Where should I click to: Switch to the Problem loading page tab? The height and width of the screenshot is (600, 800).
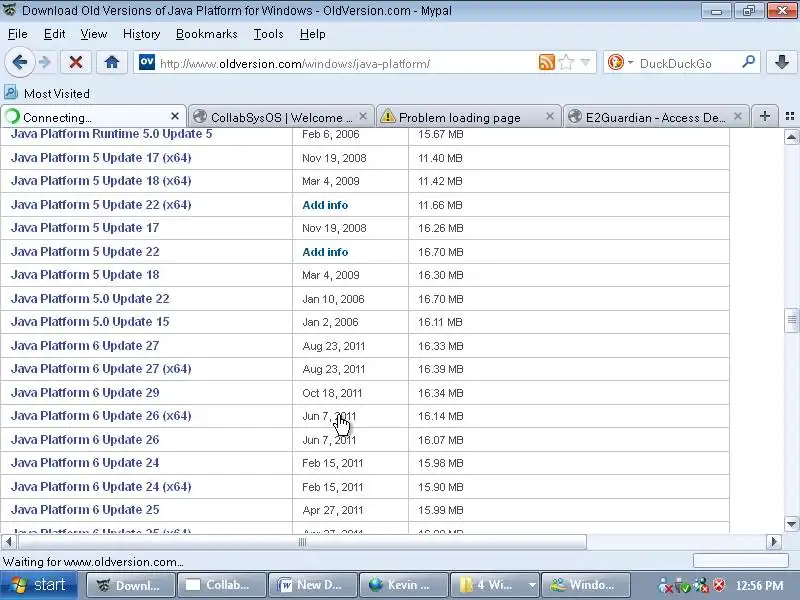tap(468, 117)
